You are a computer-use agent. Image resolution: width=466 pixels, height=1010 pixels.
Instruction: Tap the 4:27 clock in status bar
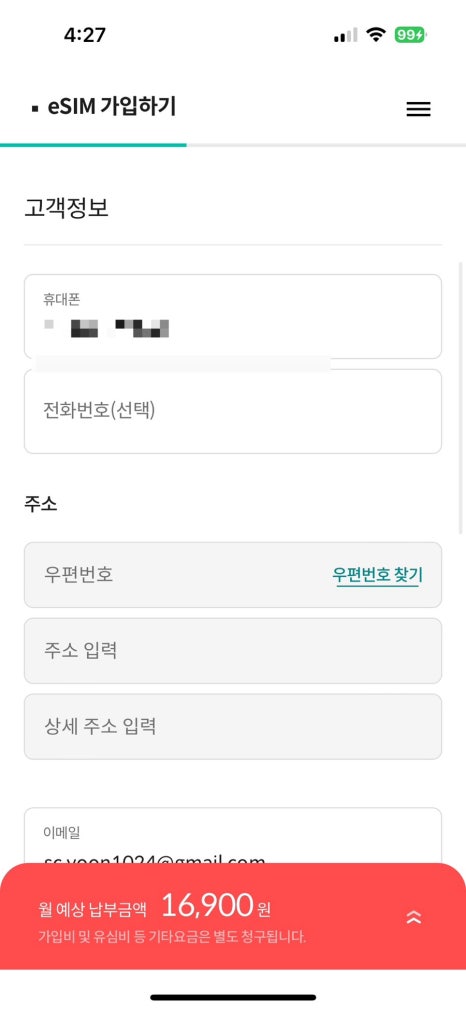tap(84, 35)
